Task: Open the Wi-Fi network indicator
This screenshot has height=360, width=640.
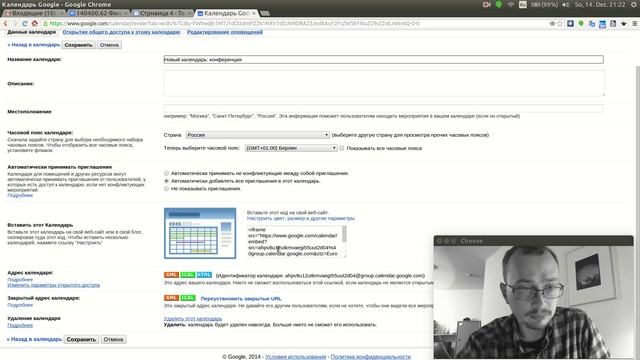Action: pyautogui.click(x=511, y=4)
